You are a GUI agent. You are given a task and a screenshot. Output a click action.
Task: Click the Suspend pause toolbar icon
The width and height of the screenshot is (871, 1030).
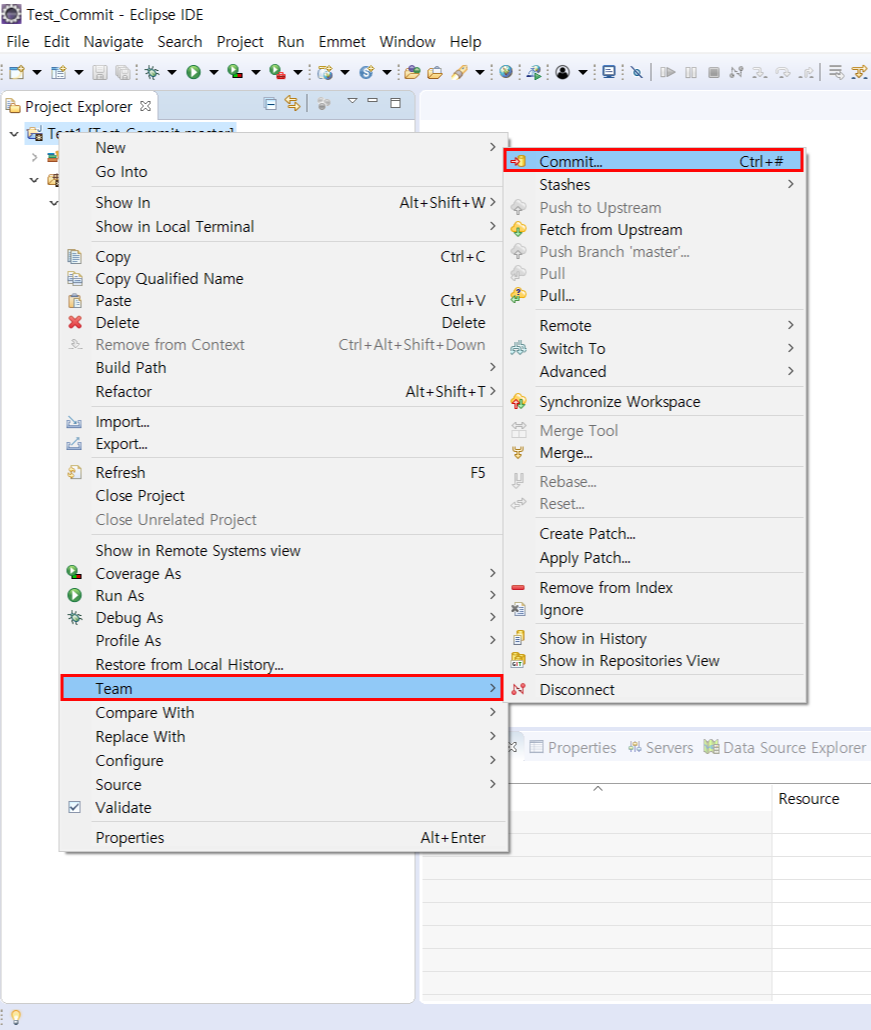690,72
